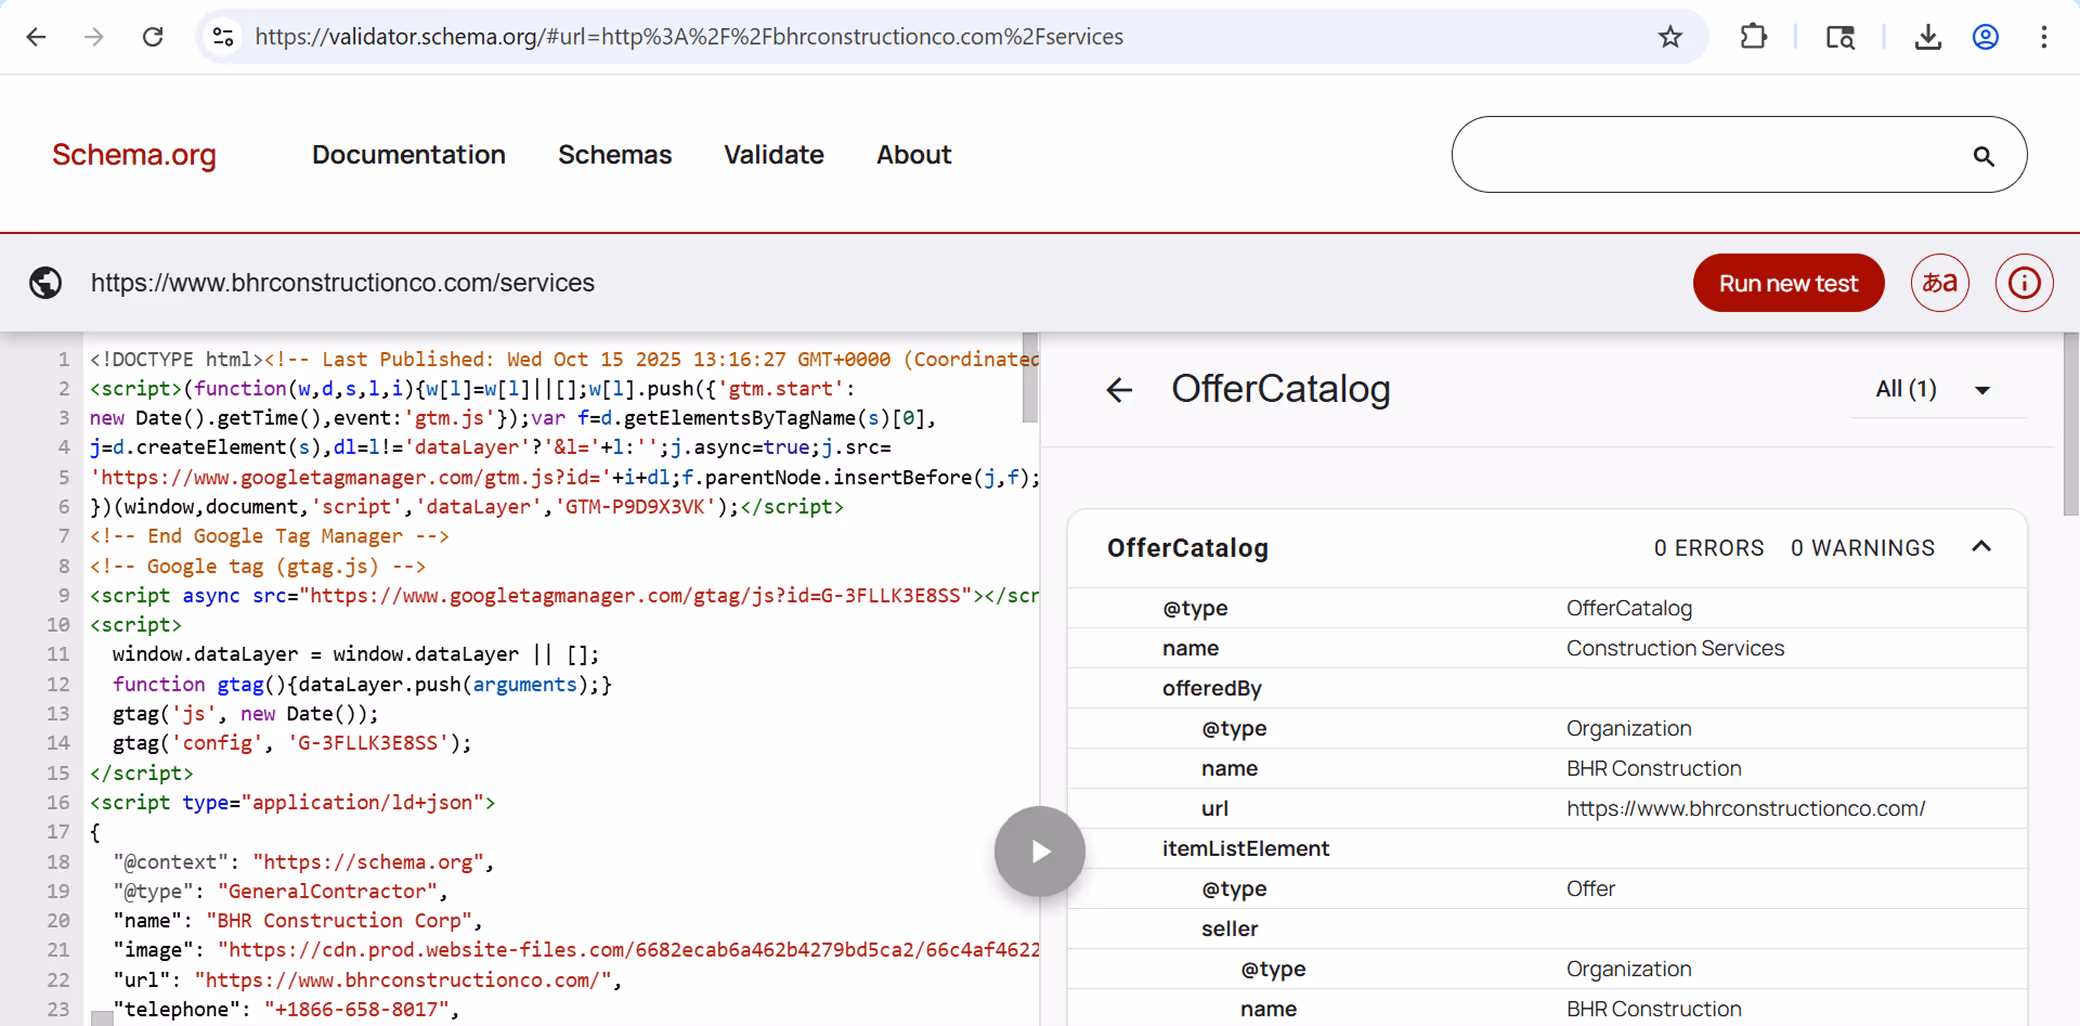The height and width of the screenshot is (1026, 2080).
Task: Reload the current page
Action: (152, 37)
